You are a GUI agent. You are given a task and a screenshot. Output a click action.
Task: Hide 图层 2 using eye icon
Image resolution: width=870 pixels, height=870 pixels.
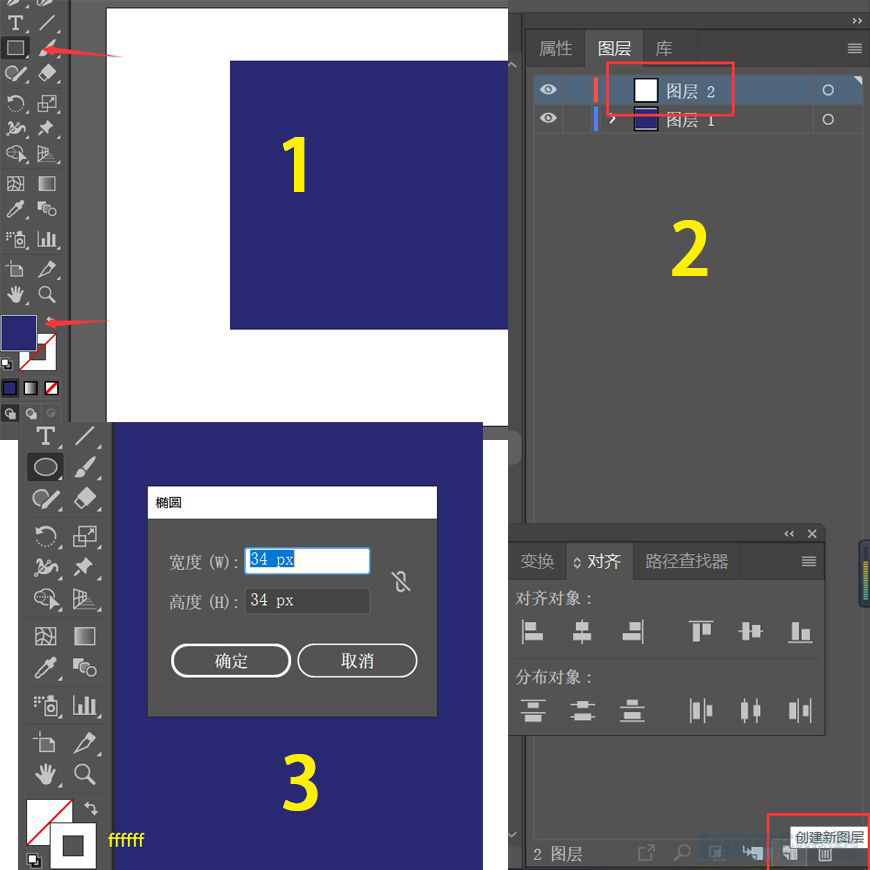(x=547, y=90)
